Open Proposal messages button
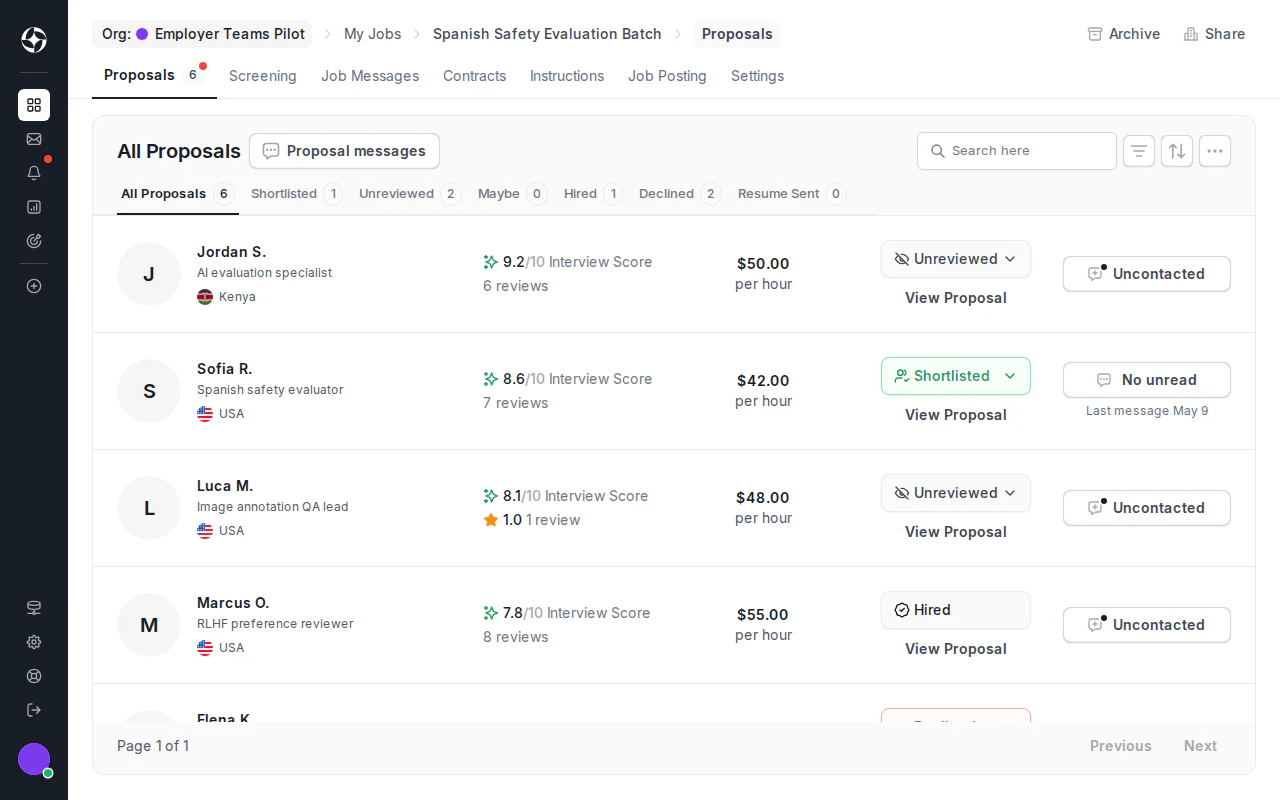This screenshot has width=1280, height=800. point(344,151)
